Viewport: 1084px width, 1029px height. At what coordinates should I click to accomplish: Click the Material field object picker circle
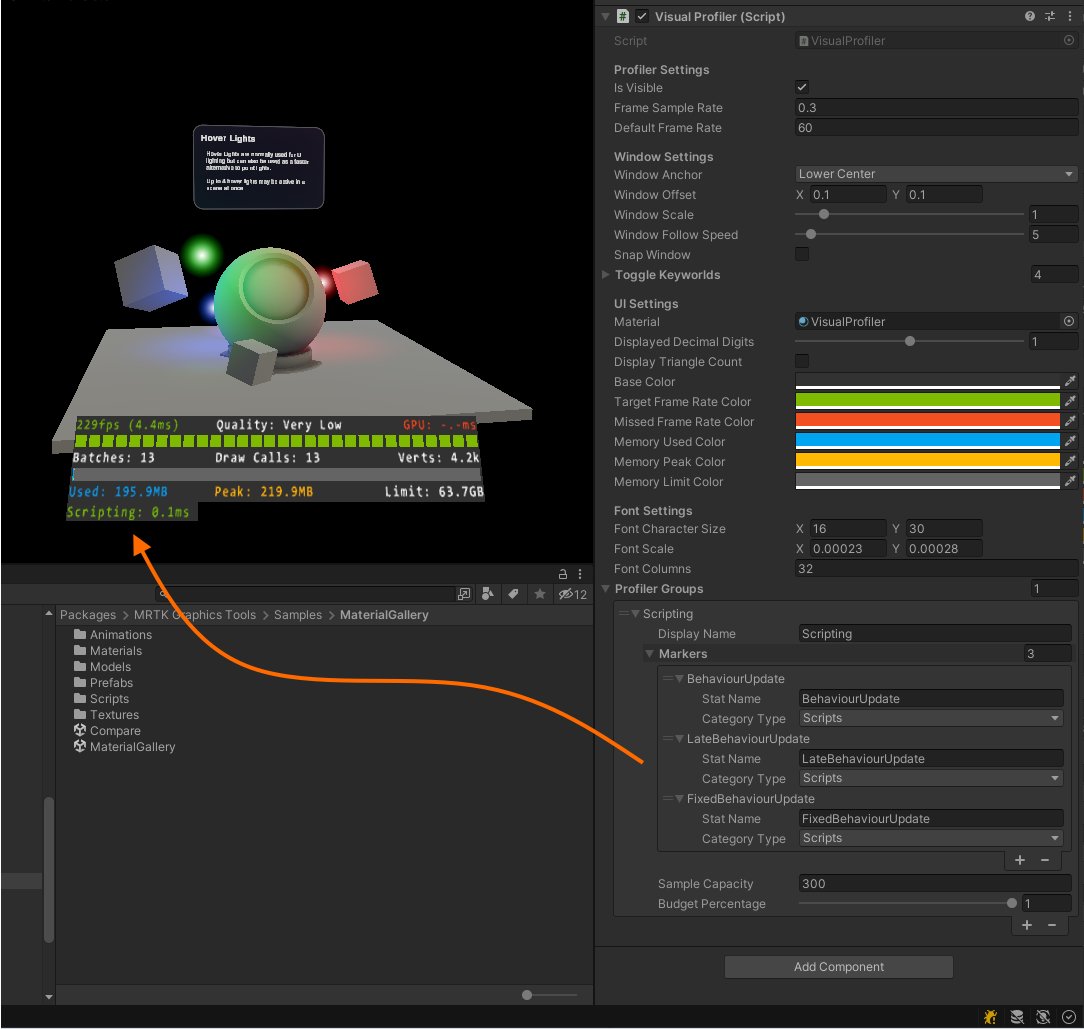[x=1069, y=321]
